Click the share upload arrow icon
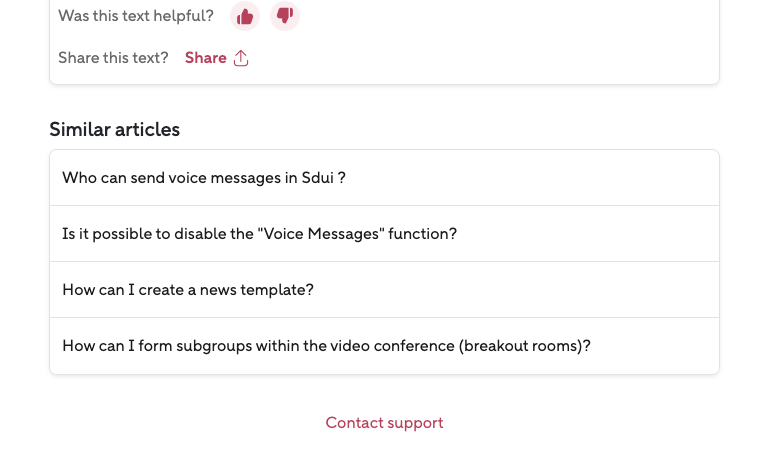Image resolution: width=769 pixels, height=453 pixels. pos(241,58)
